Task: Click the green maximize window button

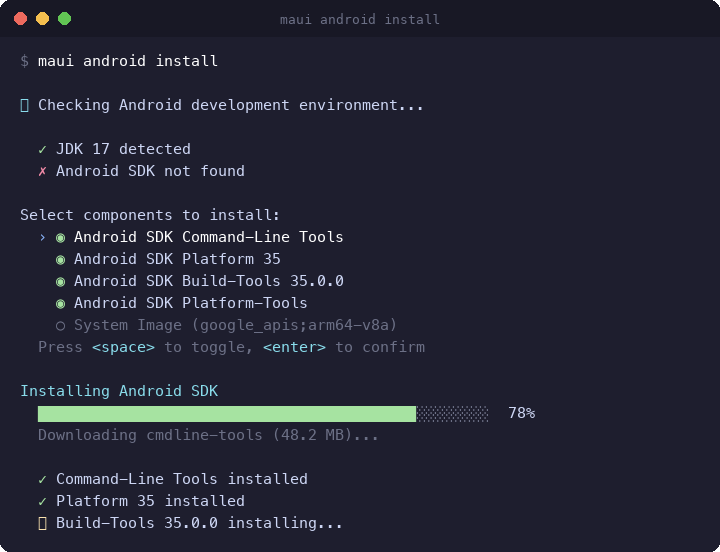Action: 65,19
